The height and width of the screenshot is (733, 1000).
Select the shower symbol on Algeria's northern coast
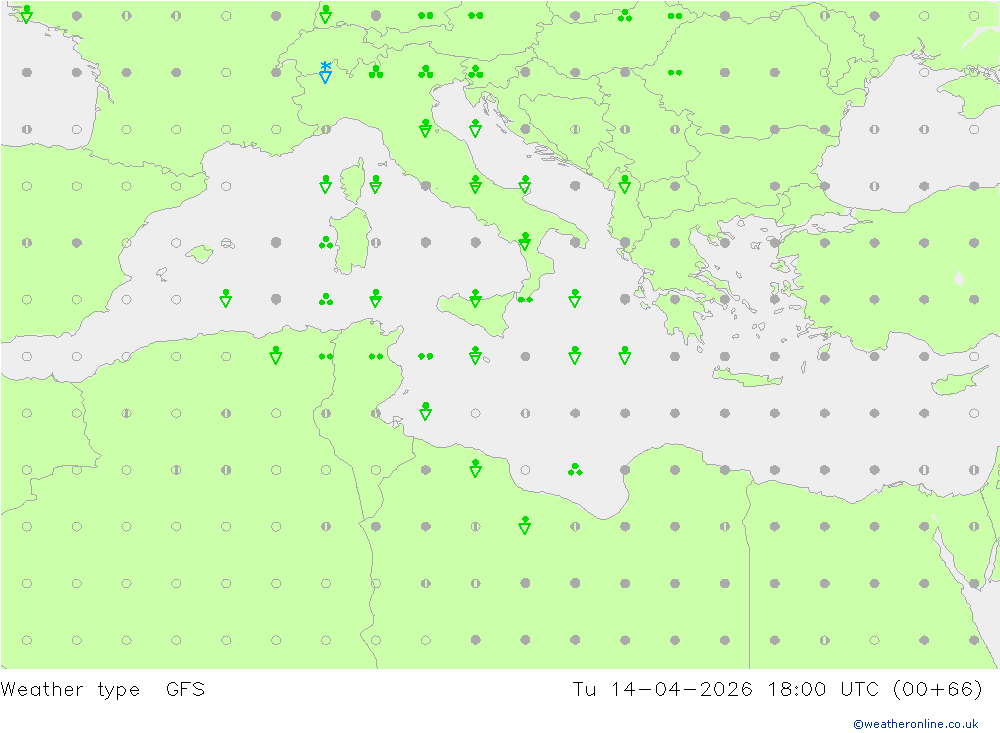[276, 355]
